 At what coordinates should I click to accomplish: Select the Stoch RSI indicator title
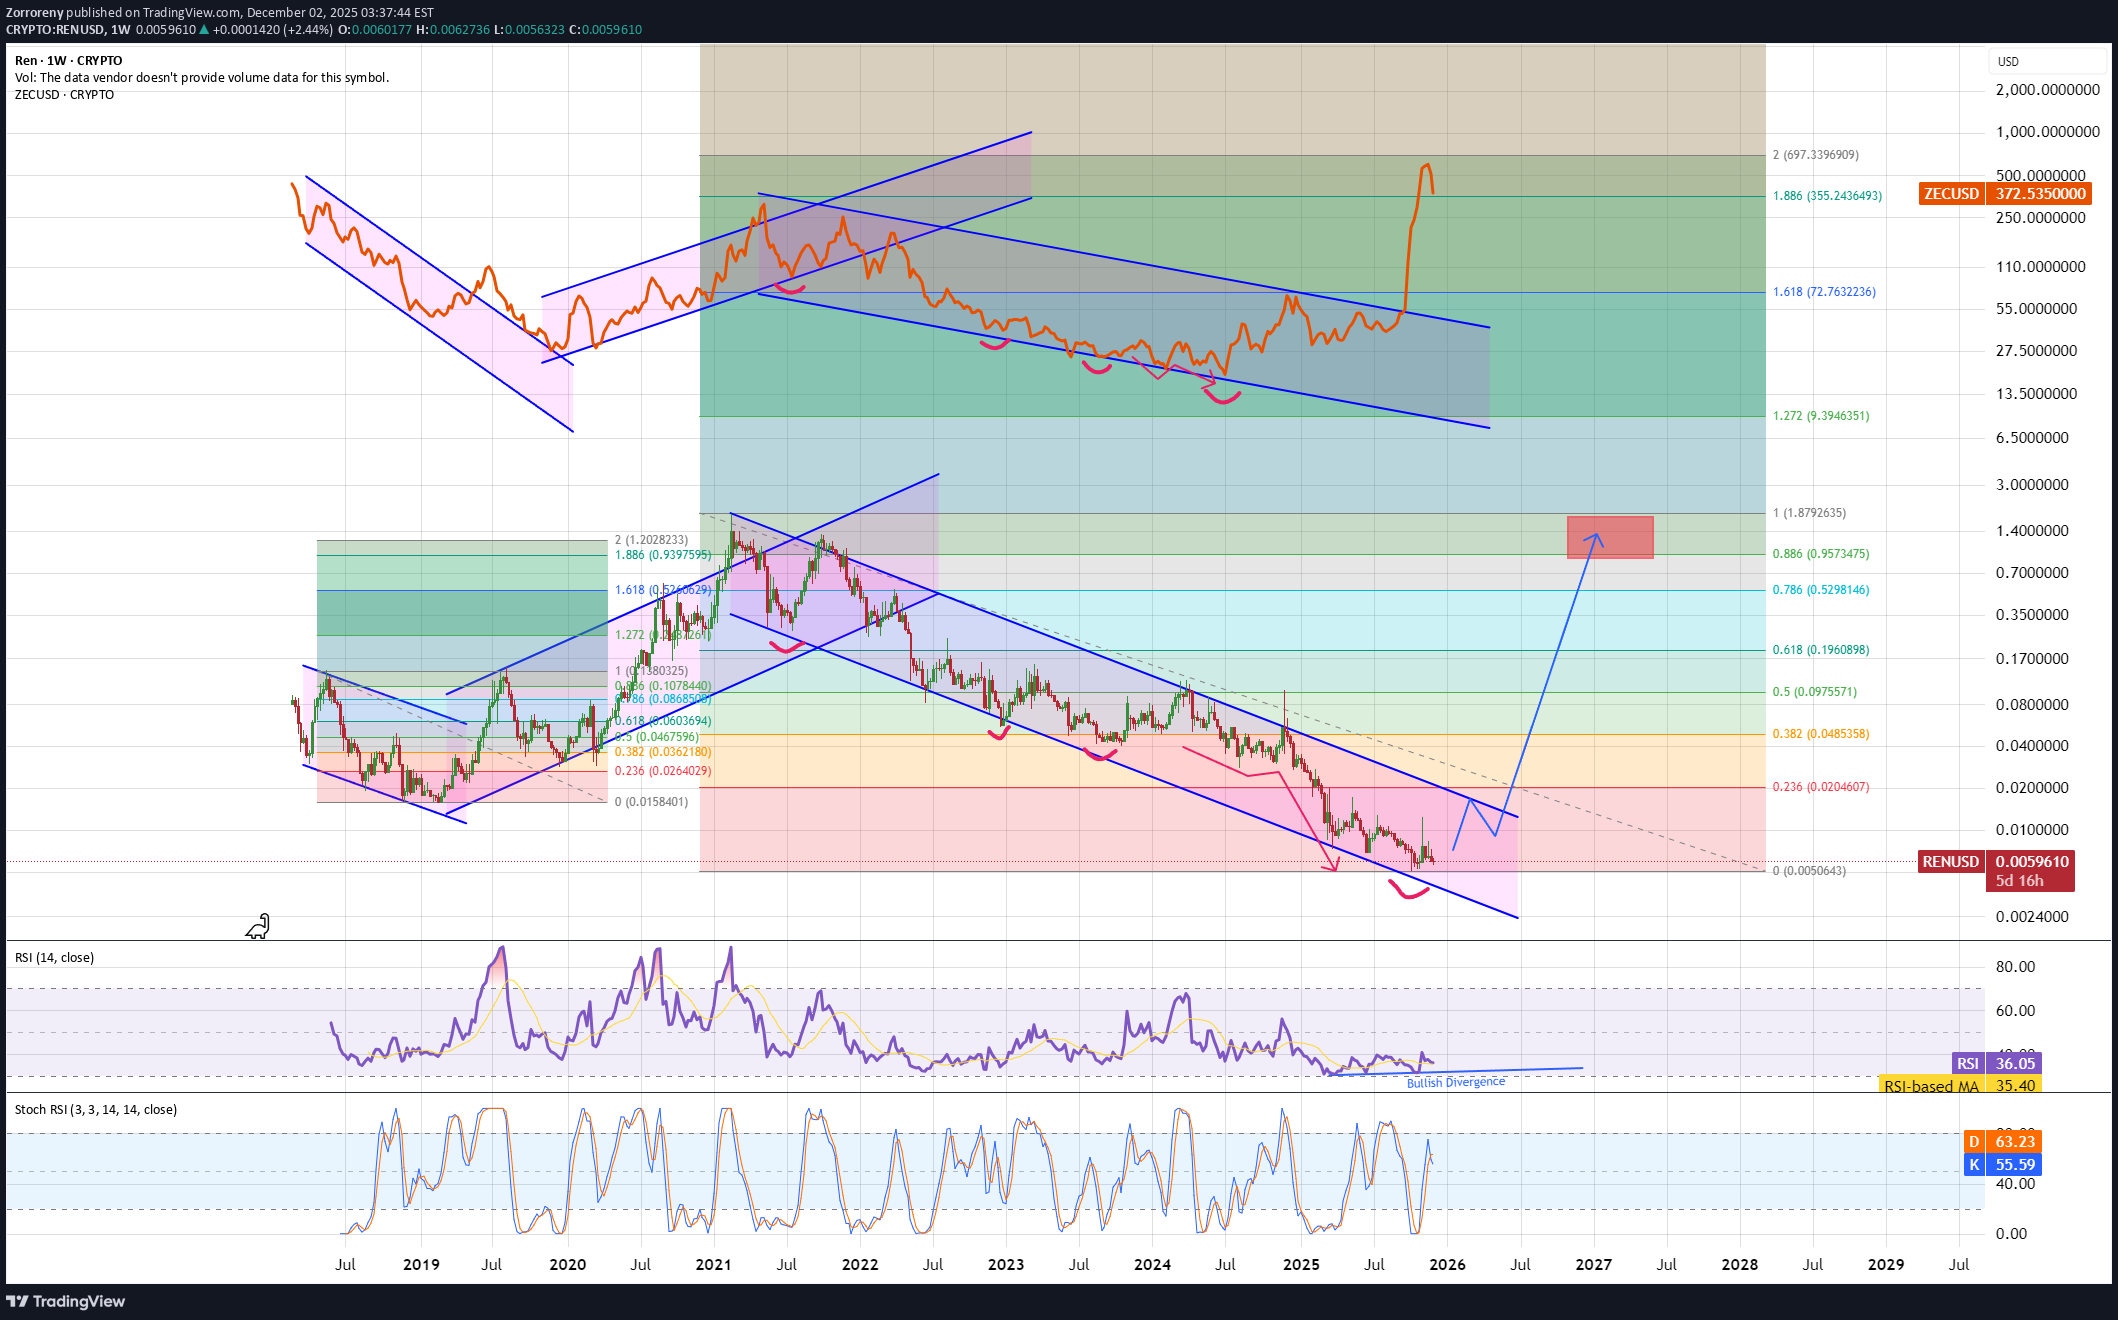[x=96, y=1110]
